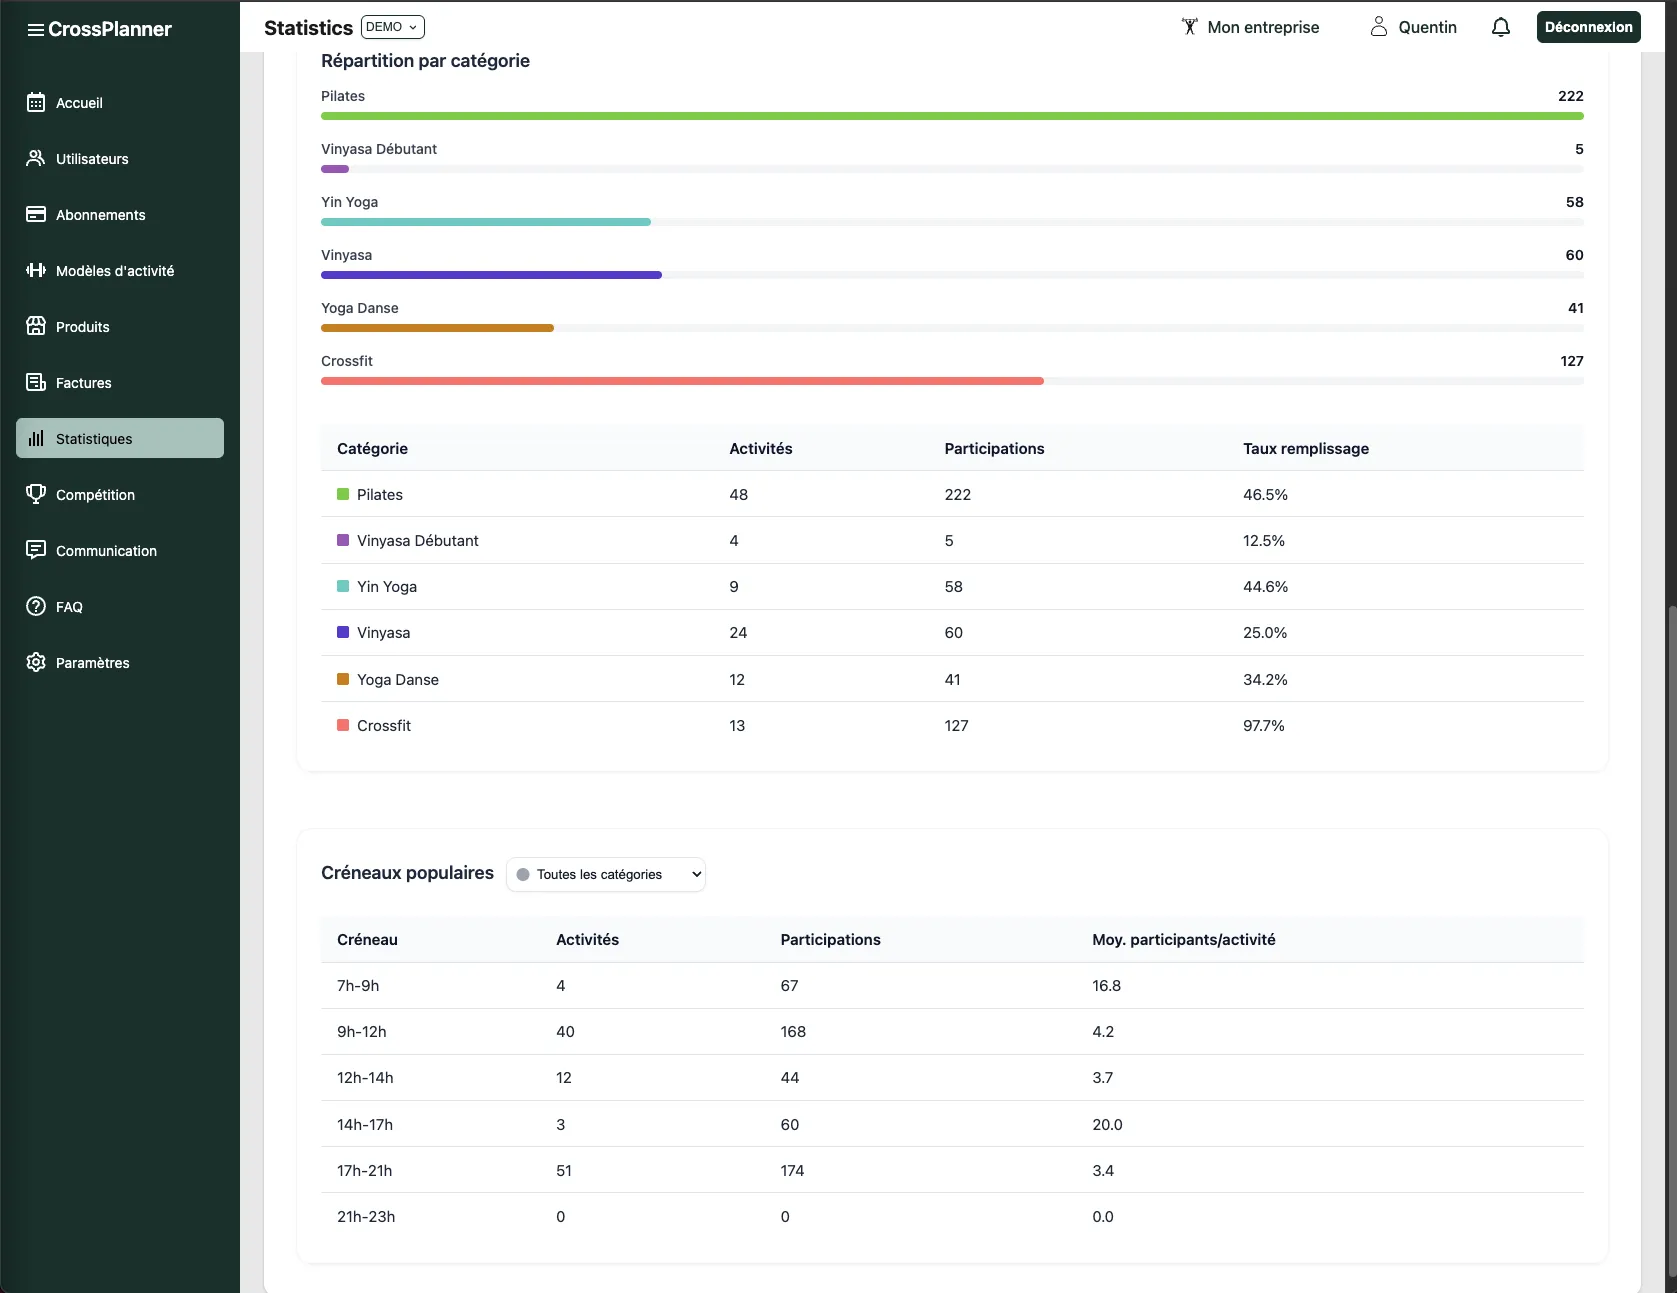The height and width of the screenshot is (1293, 1677).
Task: Select the Modèles d'activité dumbbell icon
Action: click(36, 270)
